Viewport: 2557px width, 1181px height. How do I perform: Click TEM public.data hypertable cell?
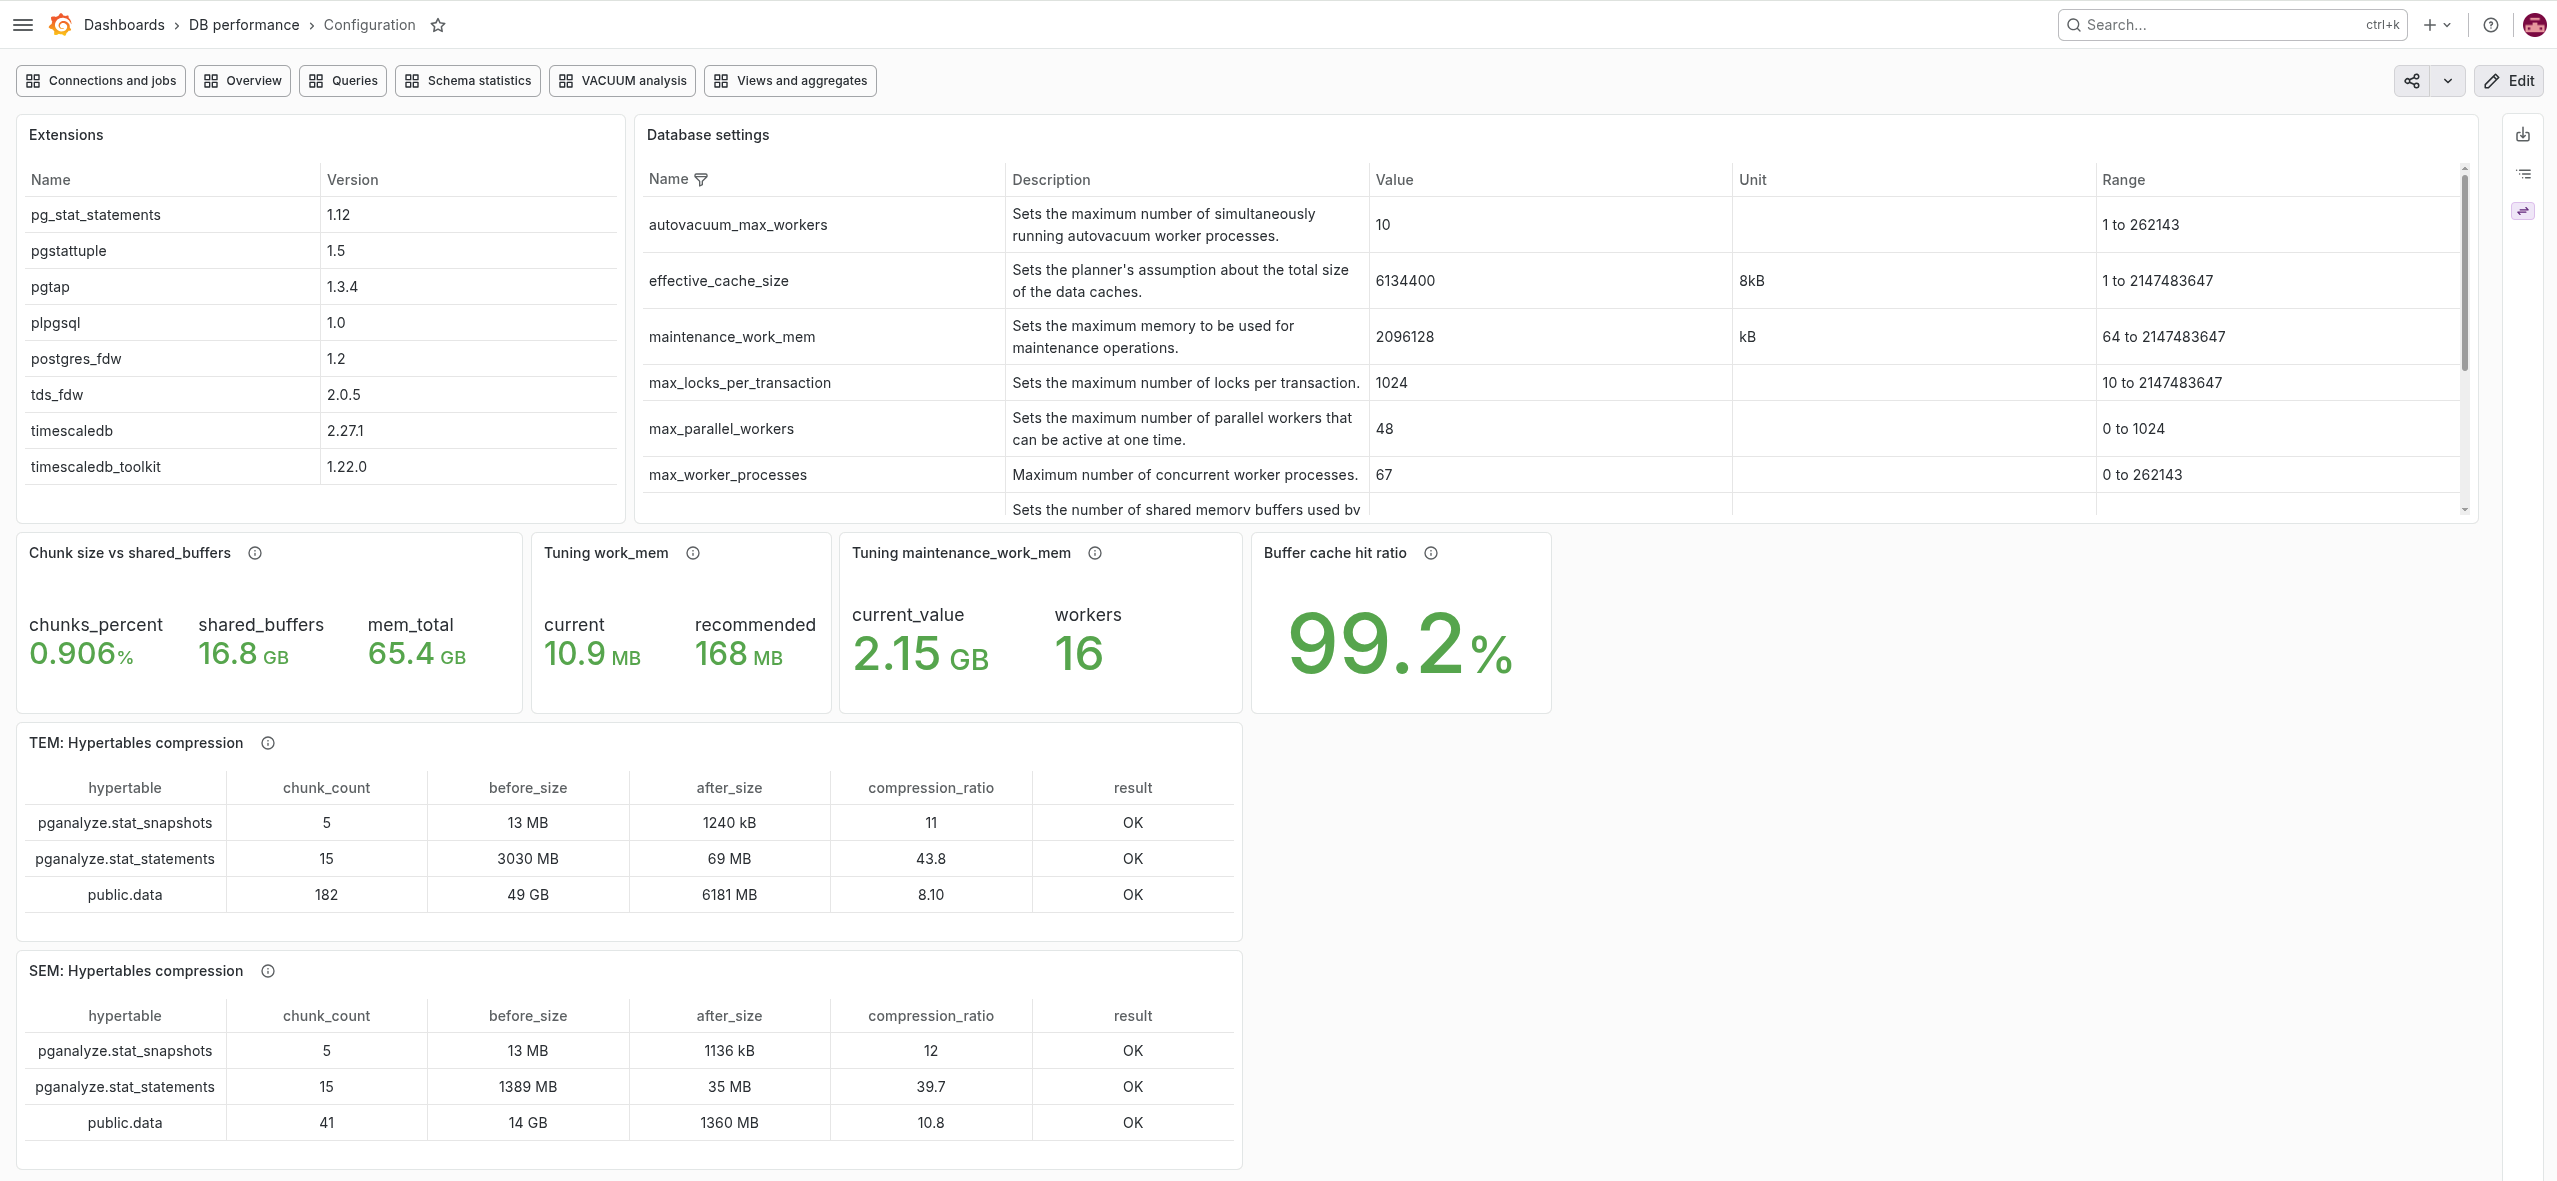point(125,895)
